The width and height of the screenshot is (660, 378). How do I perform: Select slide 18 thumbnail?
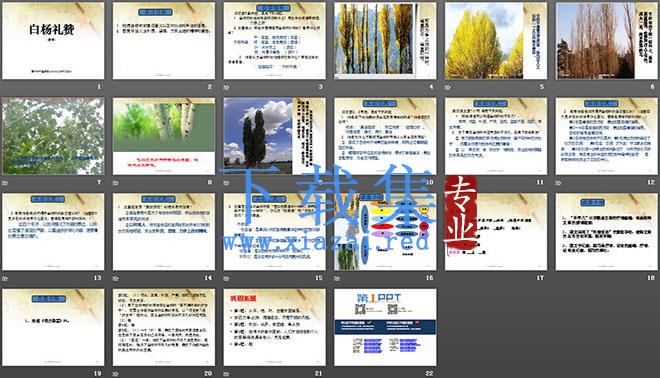point(607,232)
